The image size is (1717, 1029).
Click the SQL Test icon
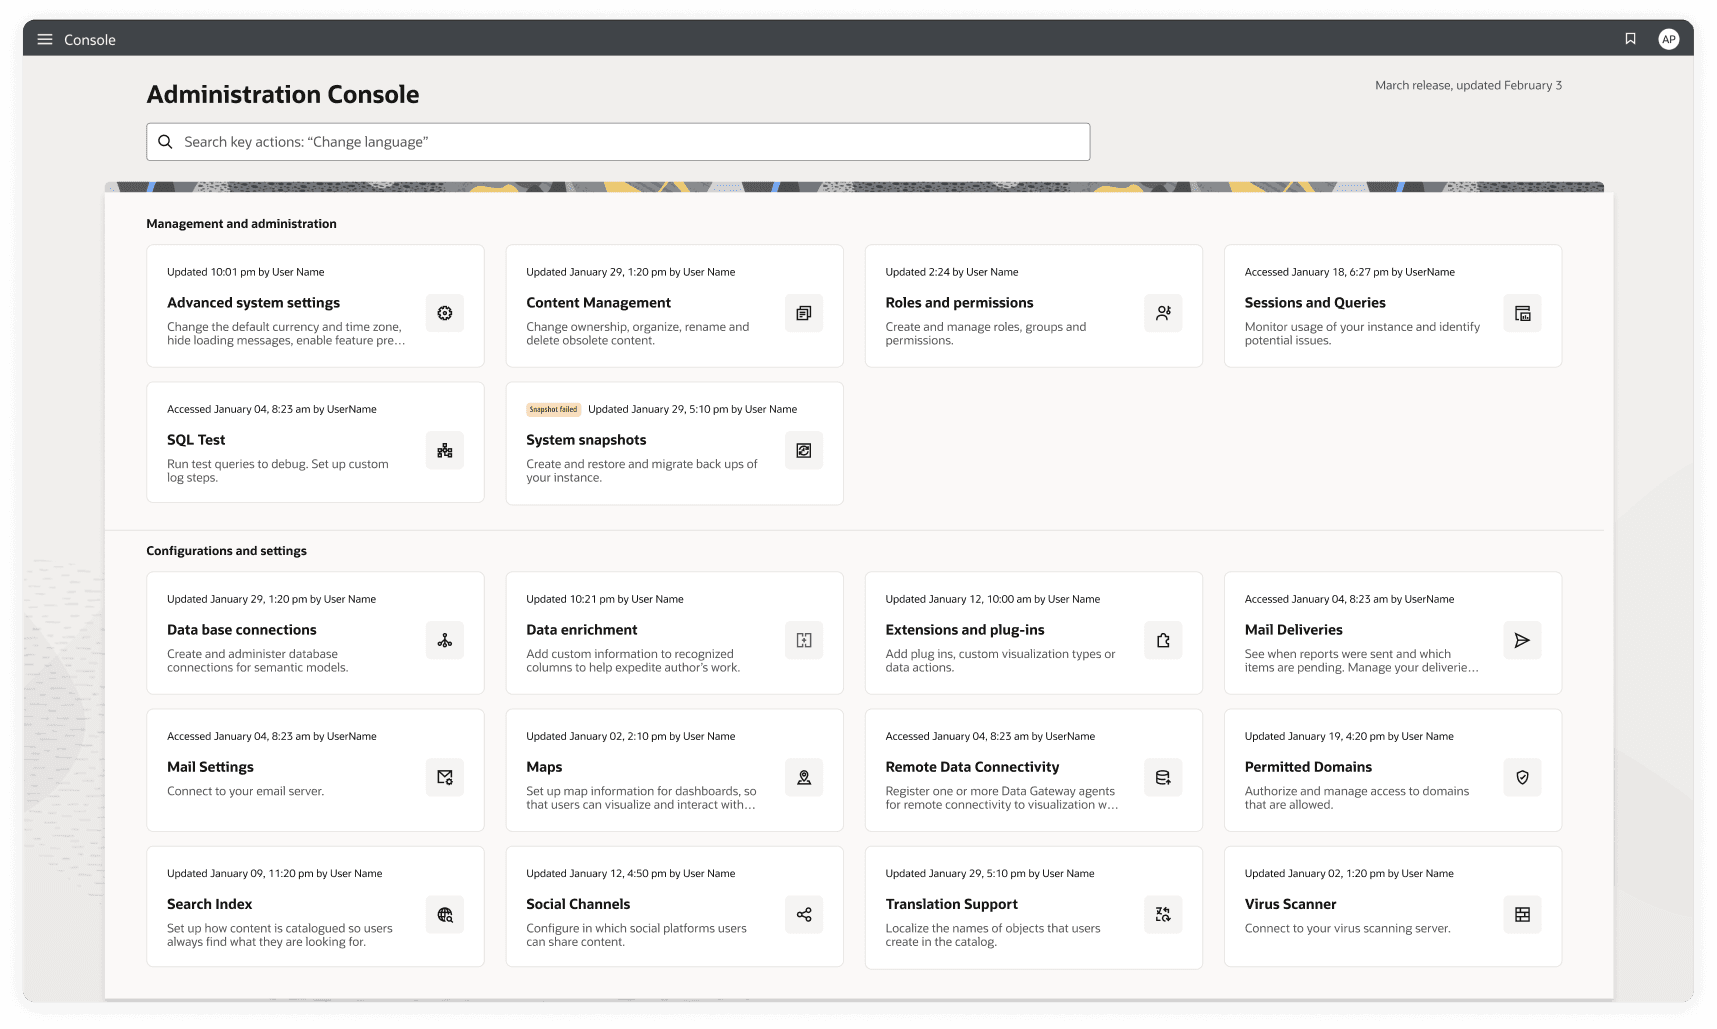[445, 450]
